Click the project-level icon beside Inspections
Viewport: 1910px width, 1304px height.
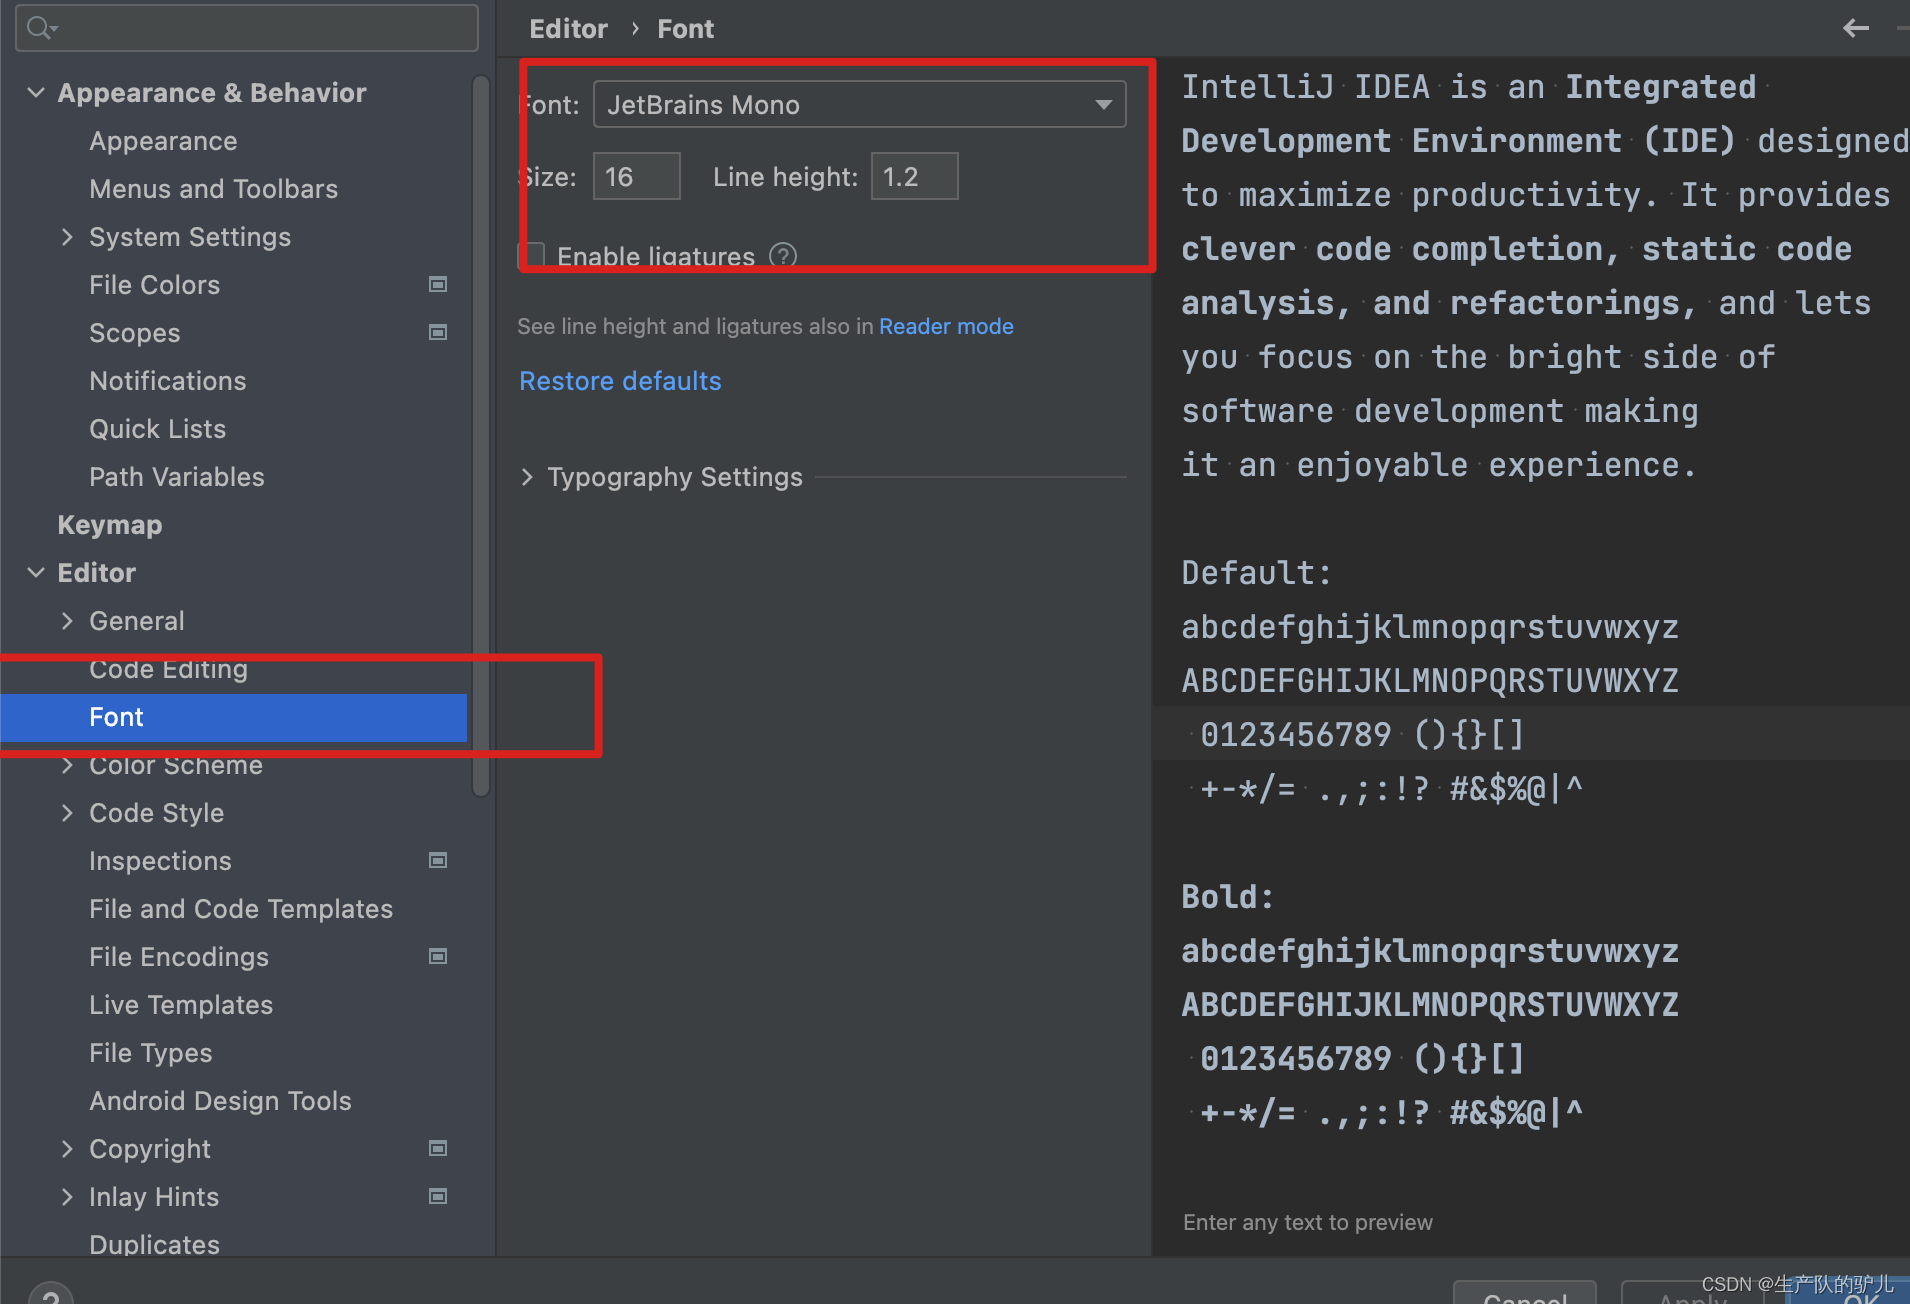pos(438,861)
